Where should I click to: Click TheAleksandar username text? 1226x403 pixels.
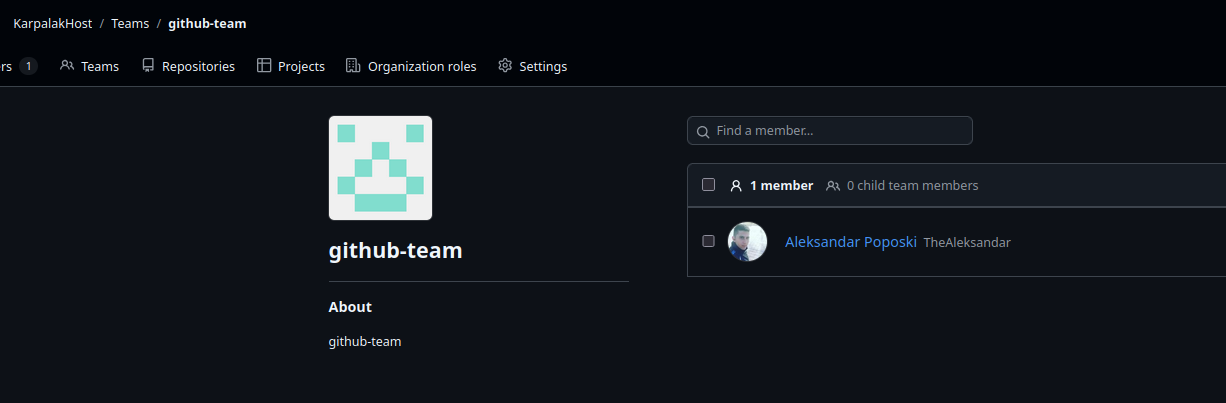967,242
